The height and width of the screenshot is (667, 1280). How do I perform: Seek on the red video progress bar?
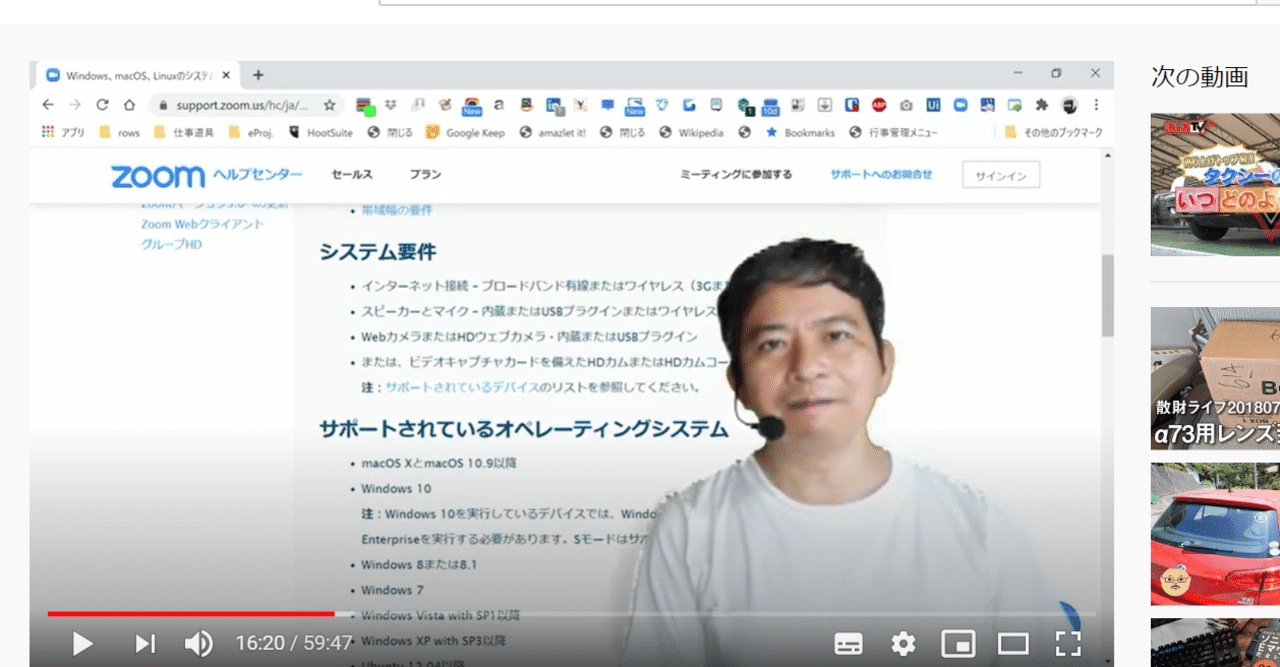(x=191, y=614)
